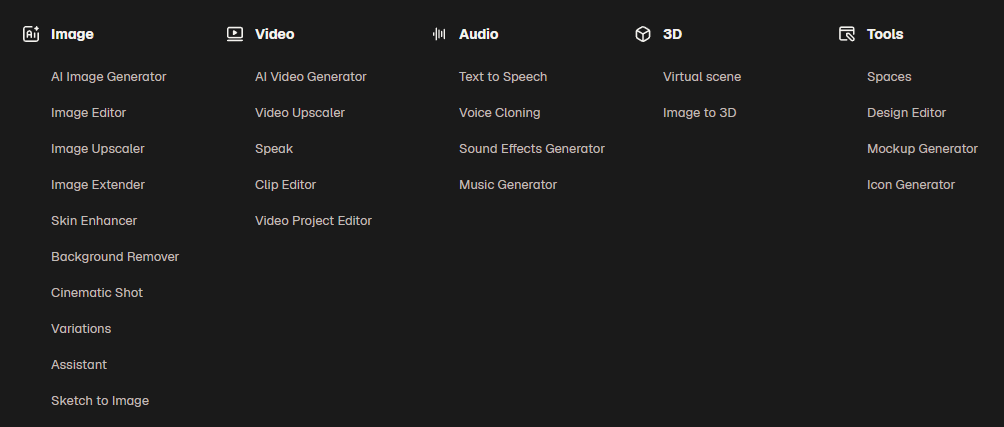
Task: Click the video play icon beside Video heading
Action: tap(235, 34)
